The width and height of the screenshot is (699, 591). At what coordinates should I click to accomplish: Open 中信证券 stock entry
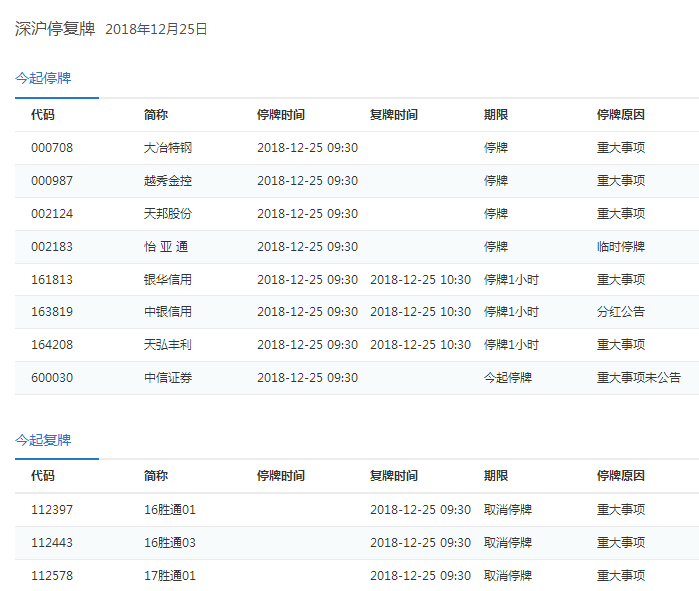[x=168, y=378]
